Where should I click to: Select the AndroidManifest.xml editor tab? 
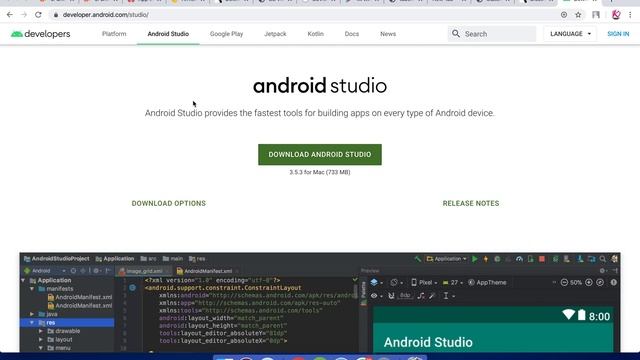(x=207, y=271)
